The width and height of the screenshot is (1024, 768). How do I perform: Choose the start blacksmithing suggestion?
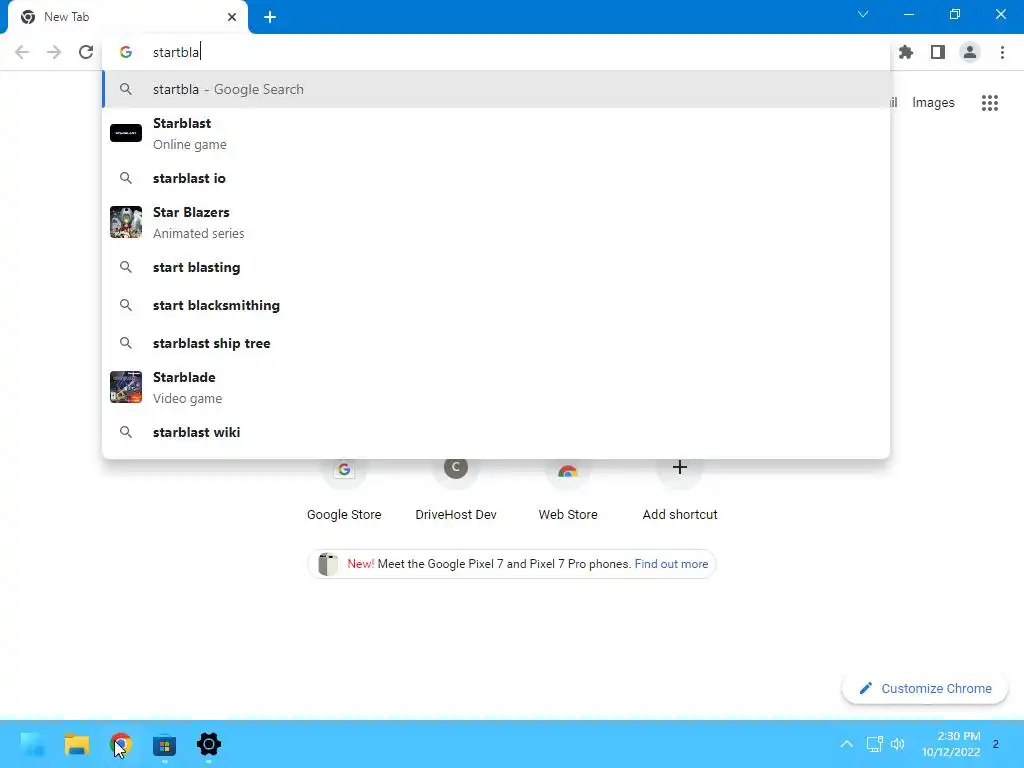(496, 305)
